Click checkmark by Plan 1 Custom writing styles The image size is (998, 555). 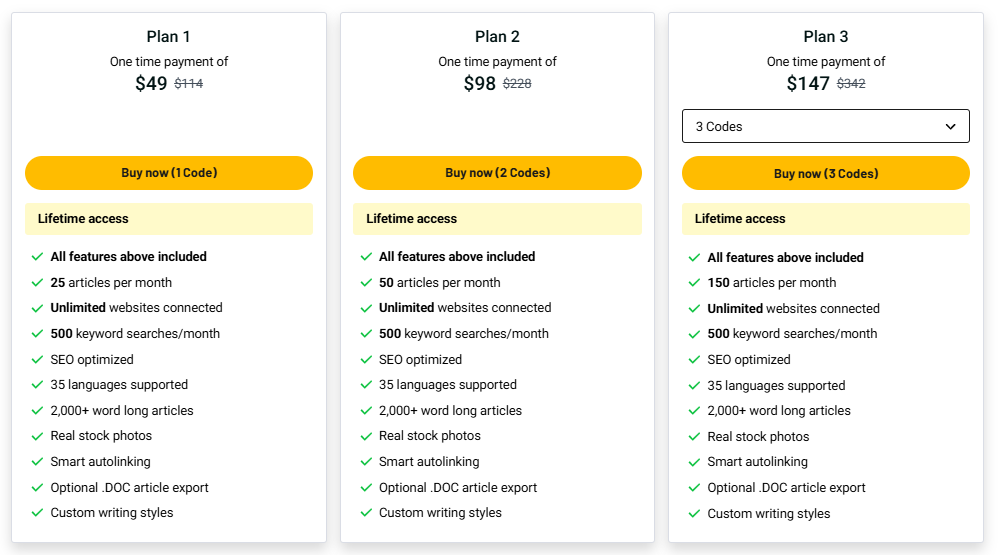[x=38, y=513]
